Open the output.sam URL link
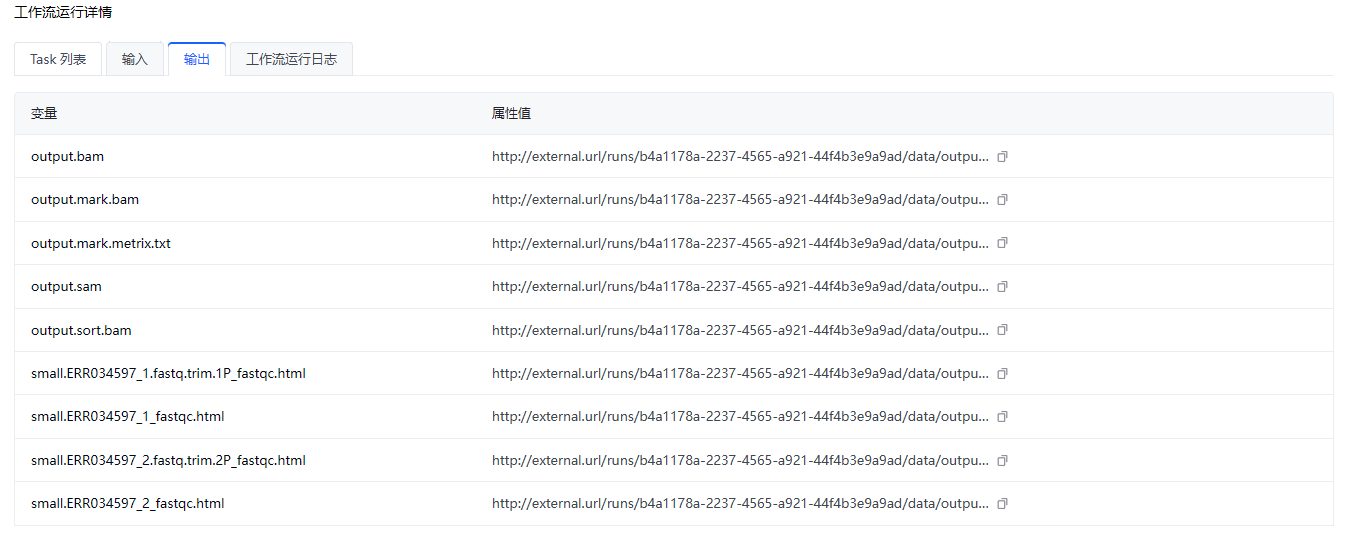Image resolution: width=1347 pixels, height=538 pixels. tap(740, 287)
